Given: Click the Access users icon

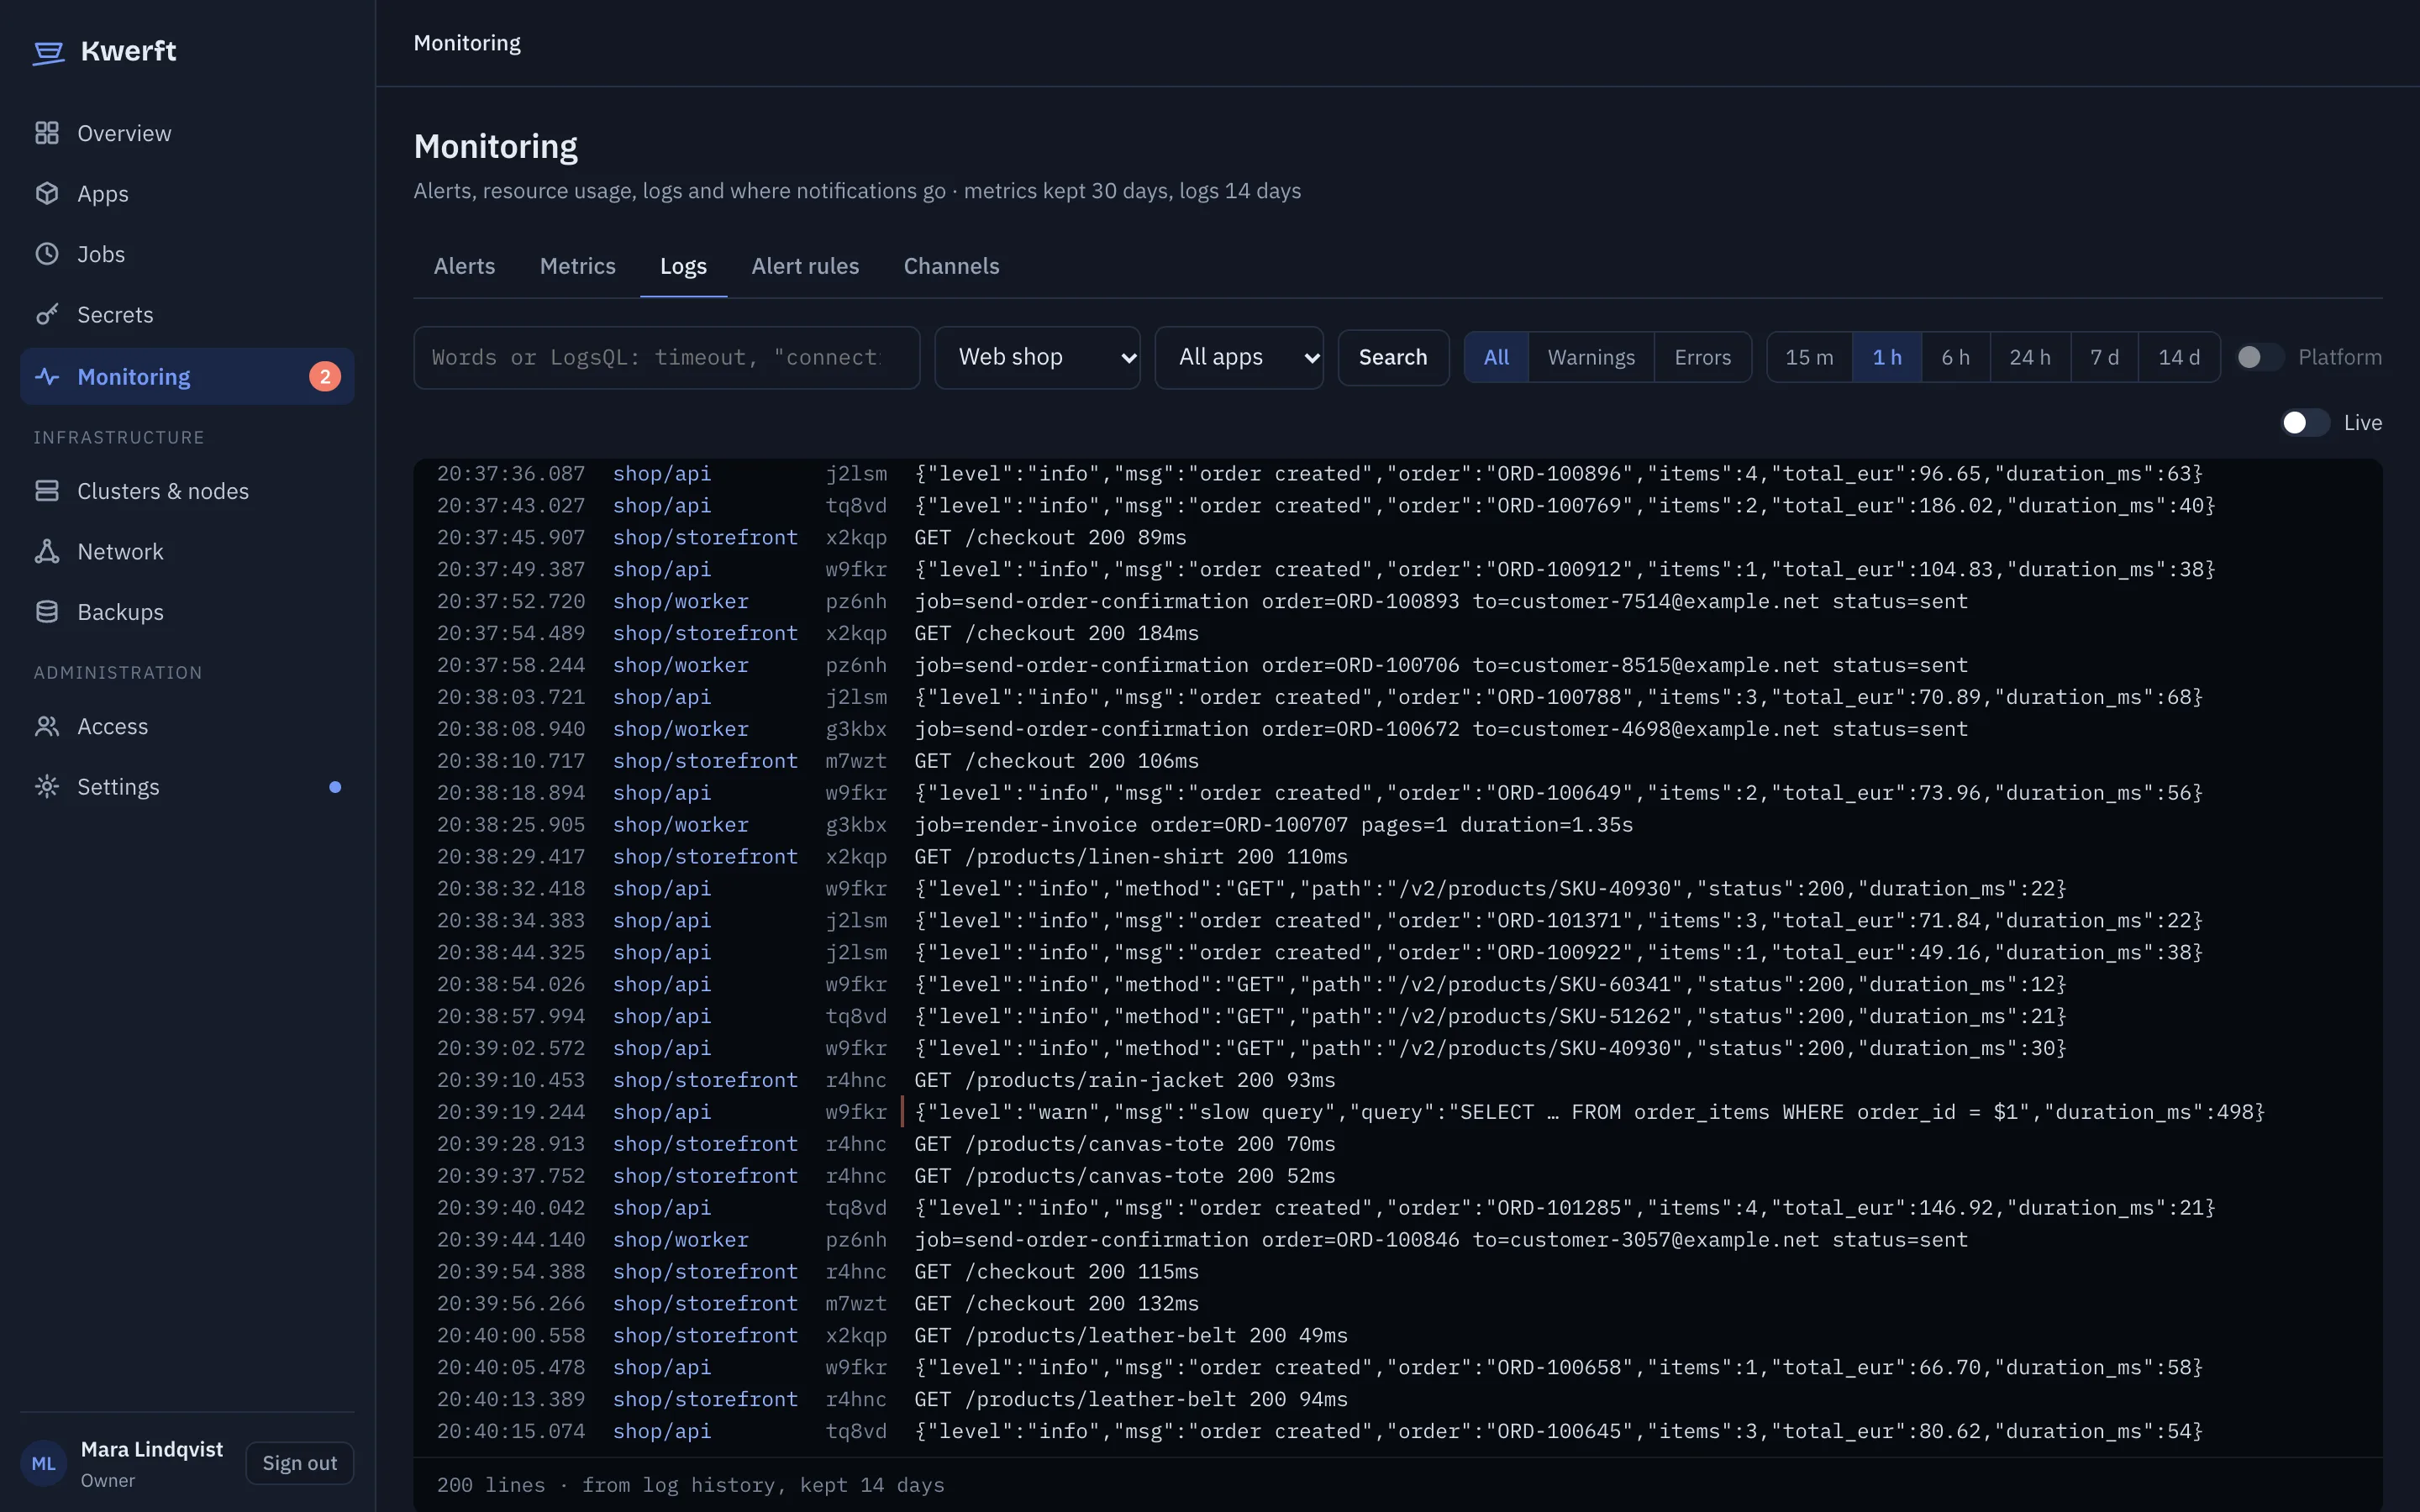Looking at the screenshot, I should 47,726.
